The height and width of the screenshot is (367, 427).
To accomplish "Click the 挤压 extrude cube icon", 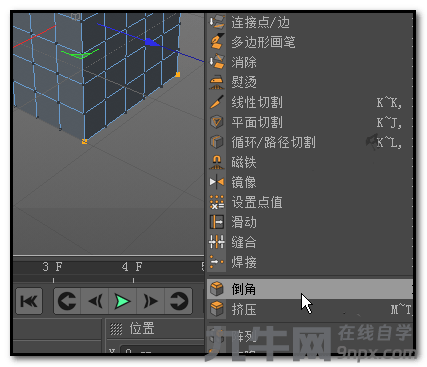I will click(217, 309).
